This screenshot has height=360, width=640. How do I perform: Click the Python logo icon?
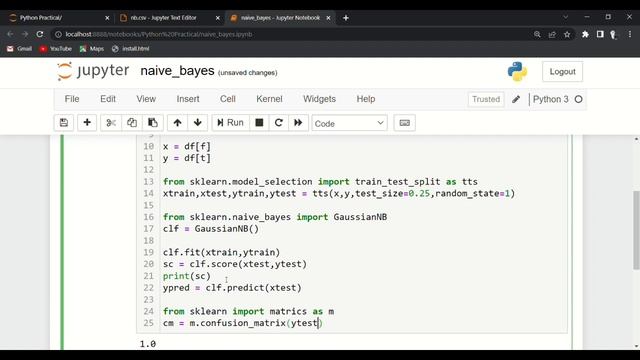tap(517, 71)
